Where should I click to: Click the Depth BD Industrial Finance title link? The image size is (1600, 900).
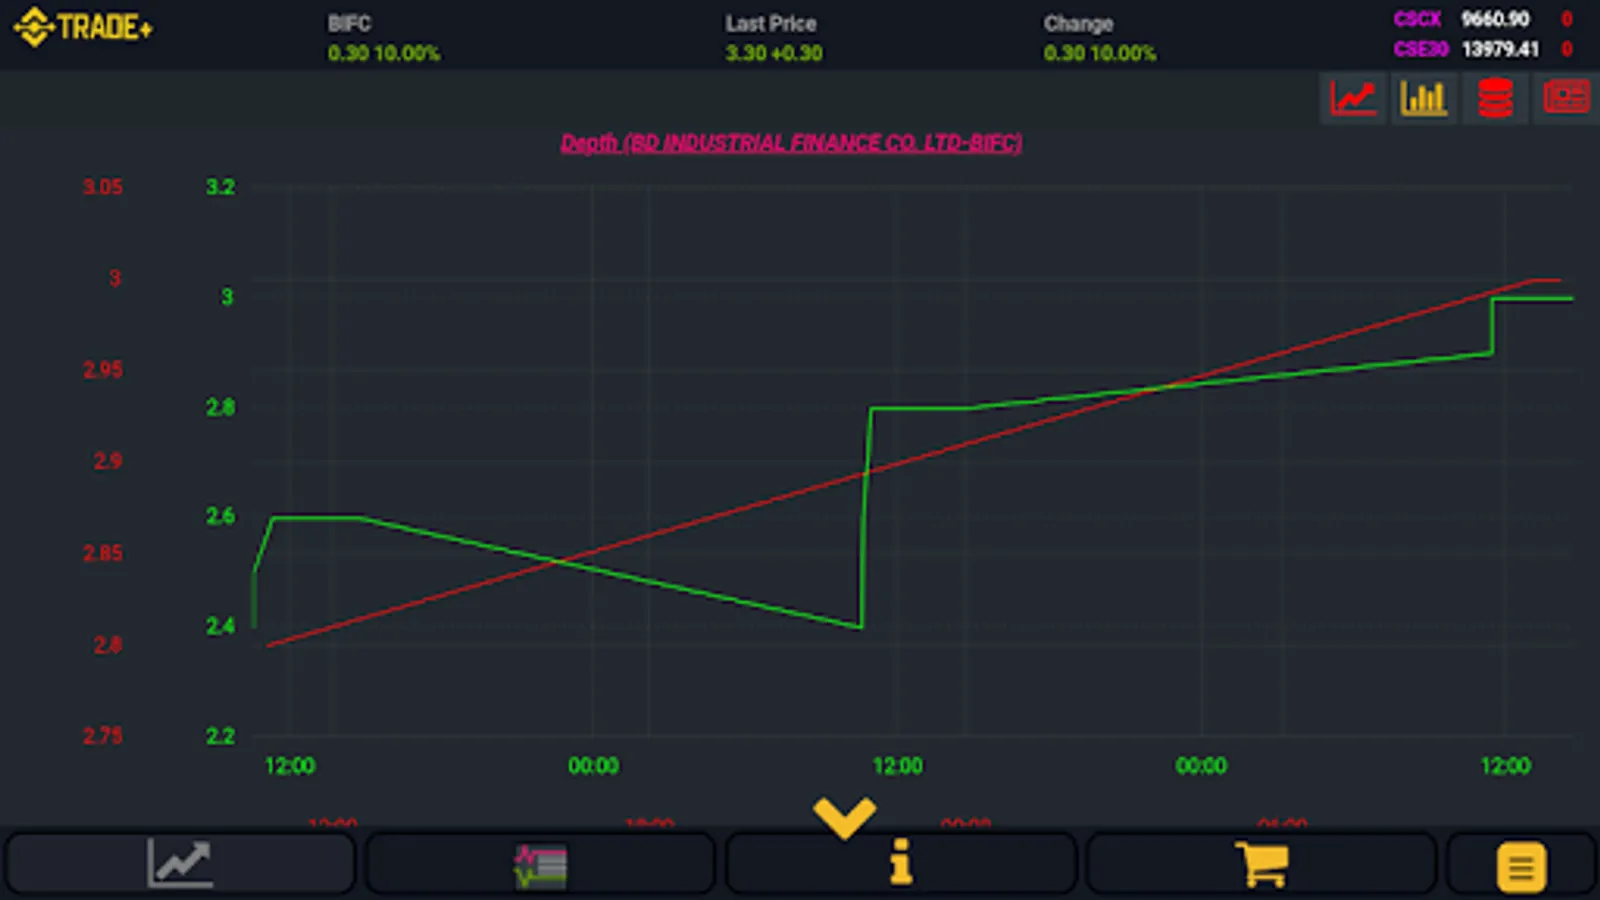click(x=791, y=144)
